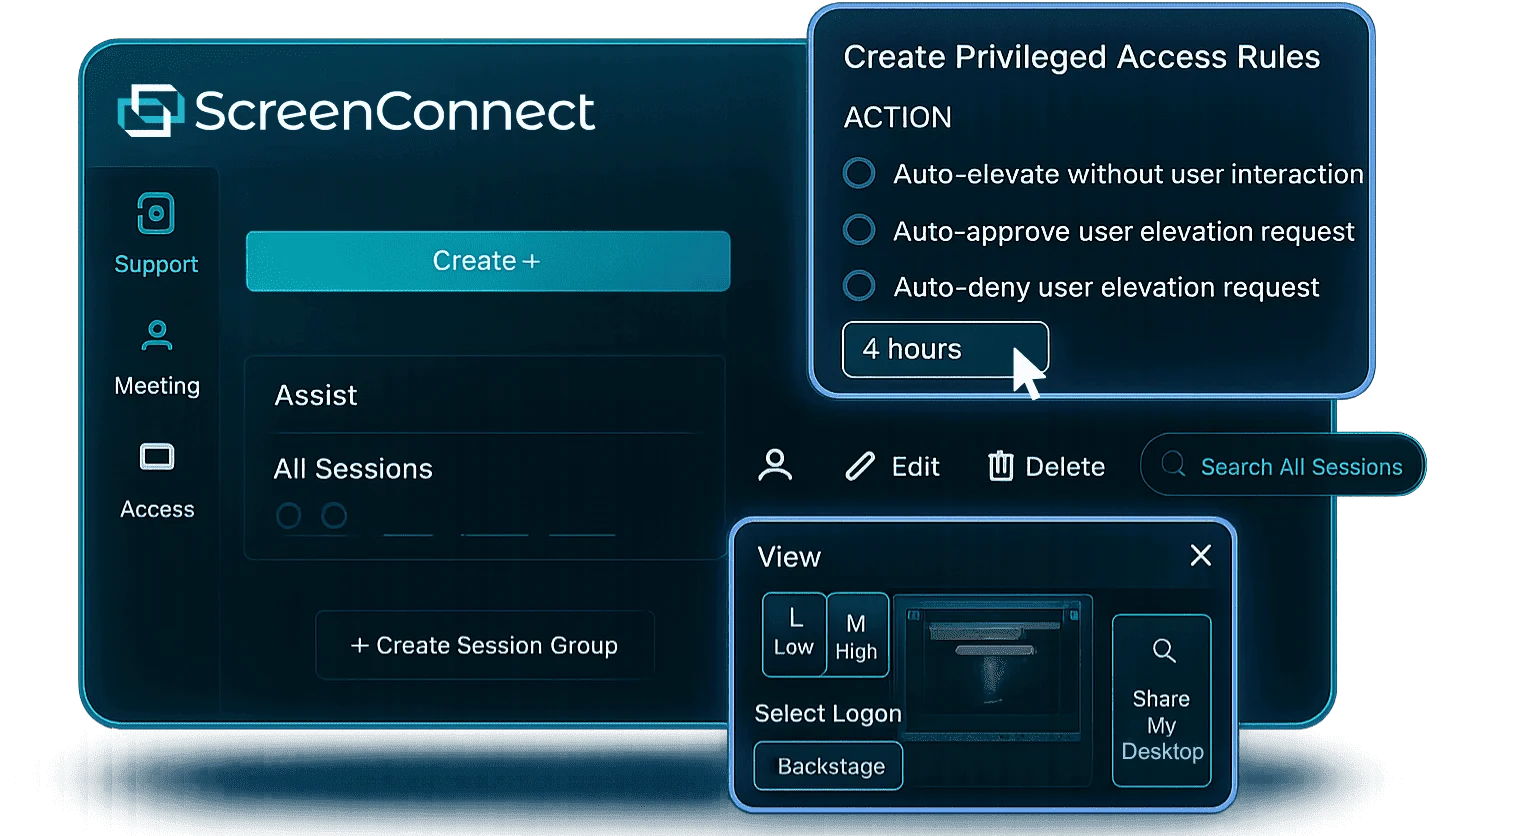Click the ScreenConnect logo icon

(x=151, y=110)
